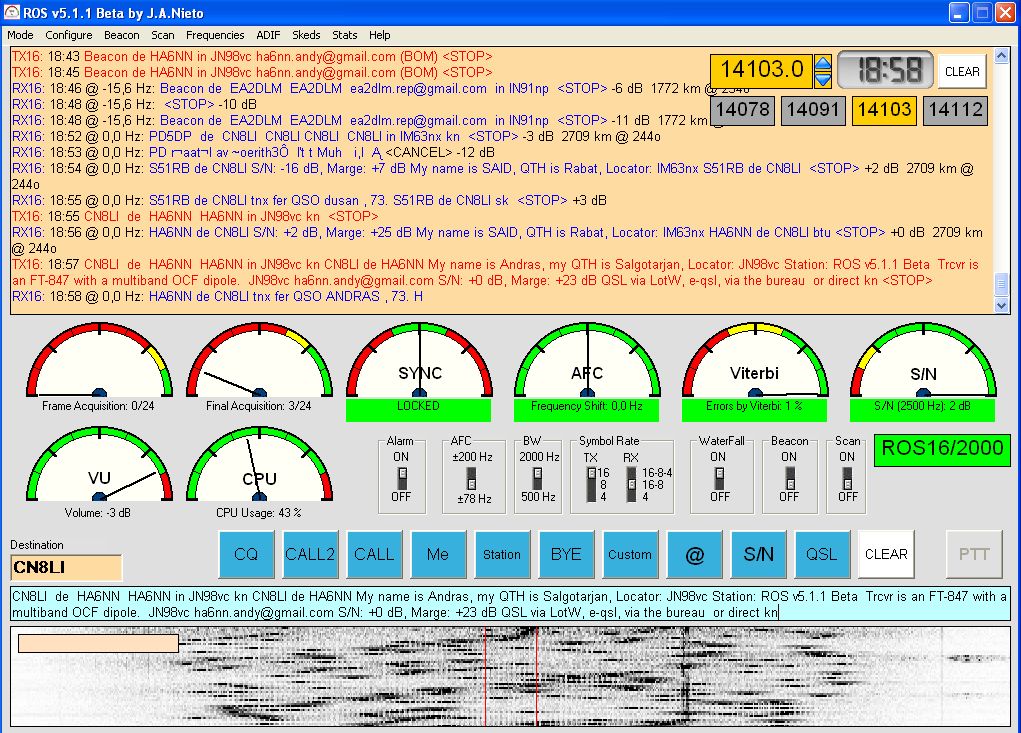Decrease frequency with the down arrow
Viewport: 1021px width, 733px height.
tap(823, 79)
